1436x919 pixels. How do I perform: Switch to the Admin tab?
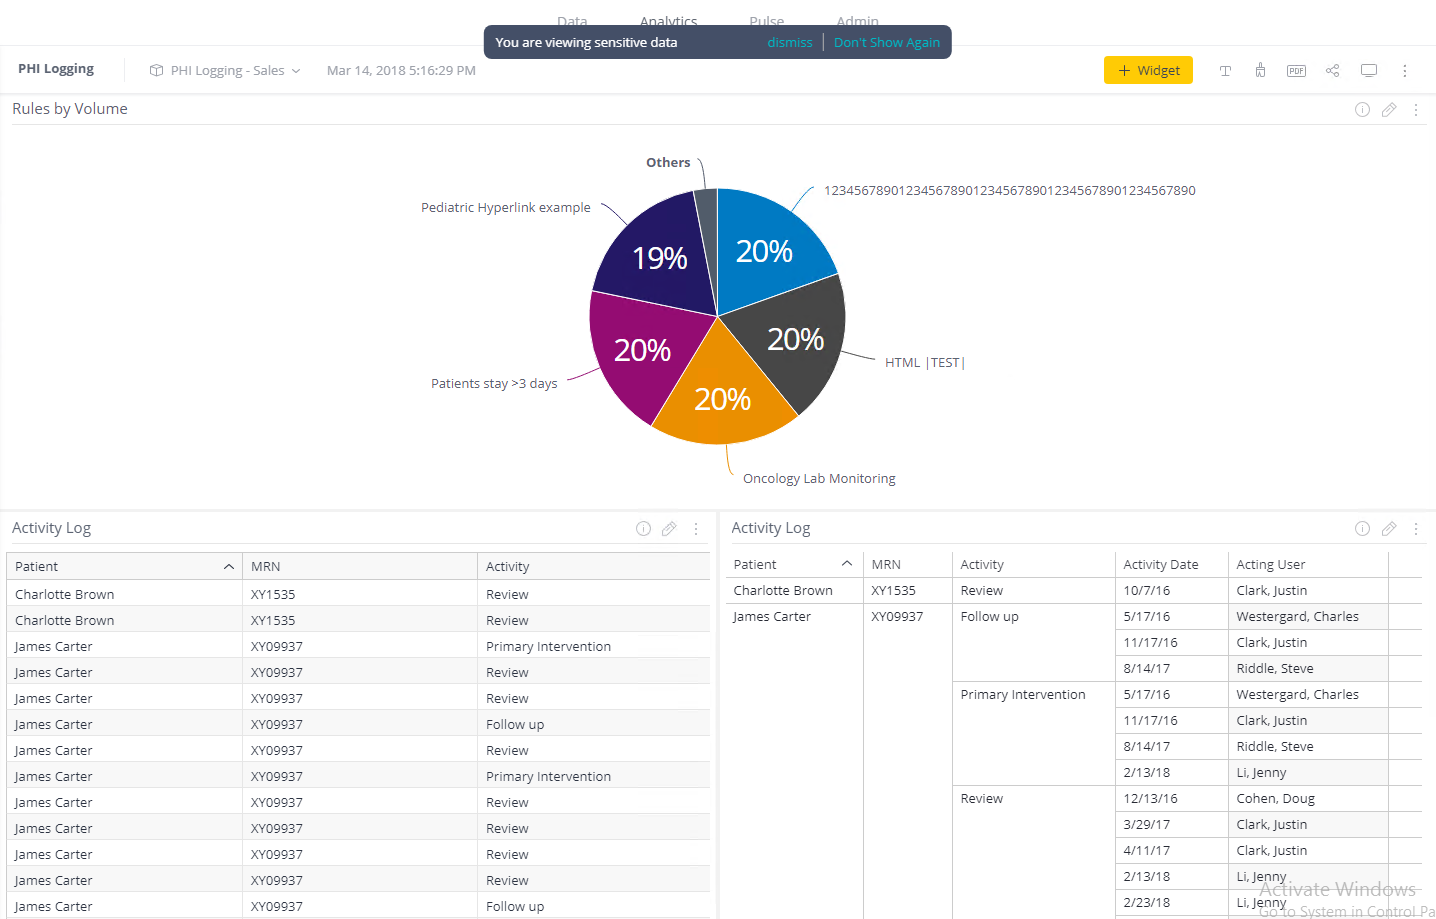[857, 20]
